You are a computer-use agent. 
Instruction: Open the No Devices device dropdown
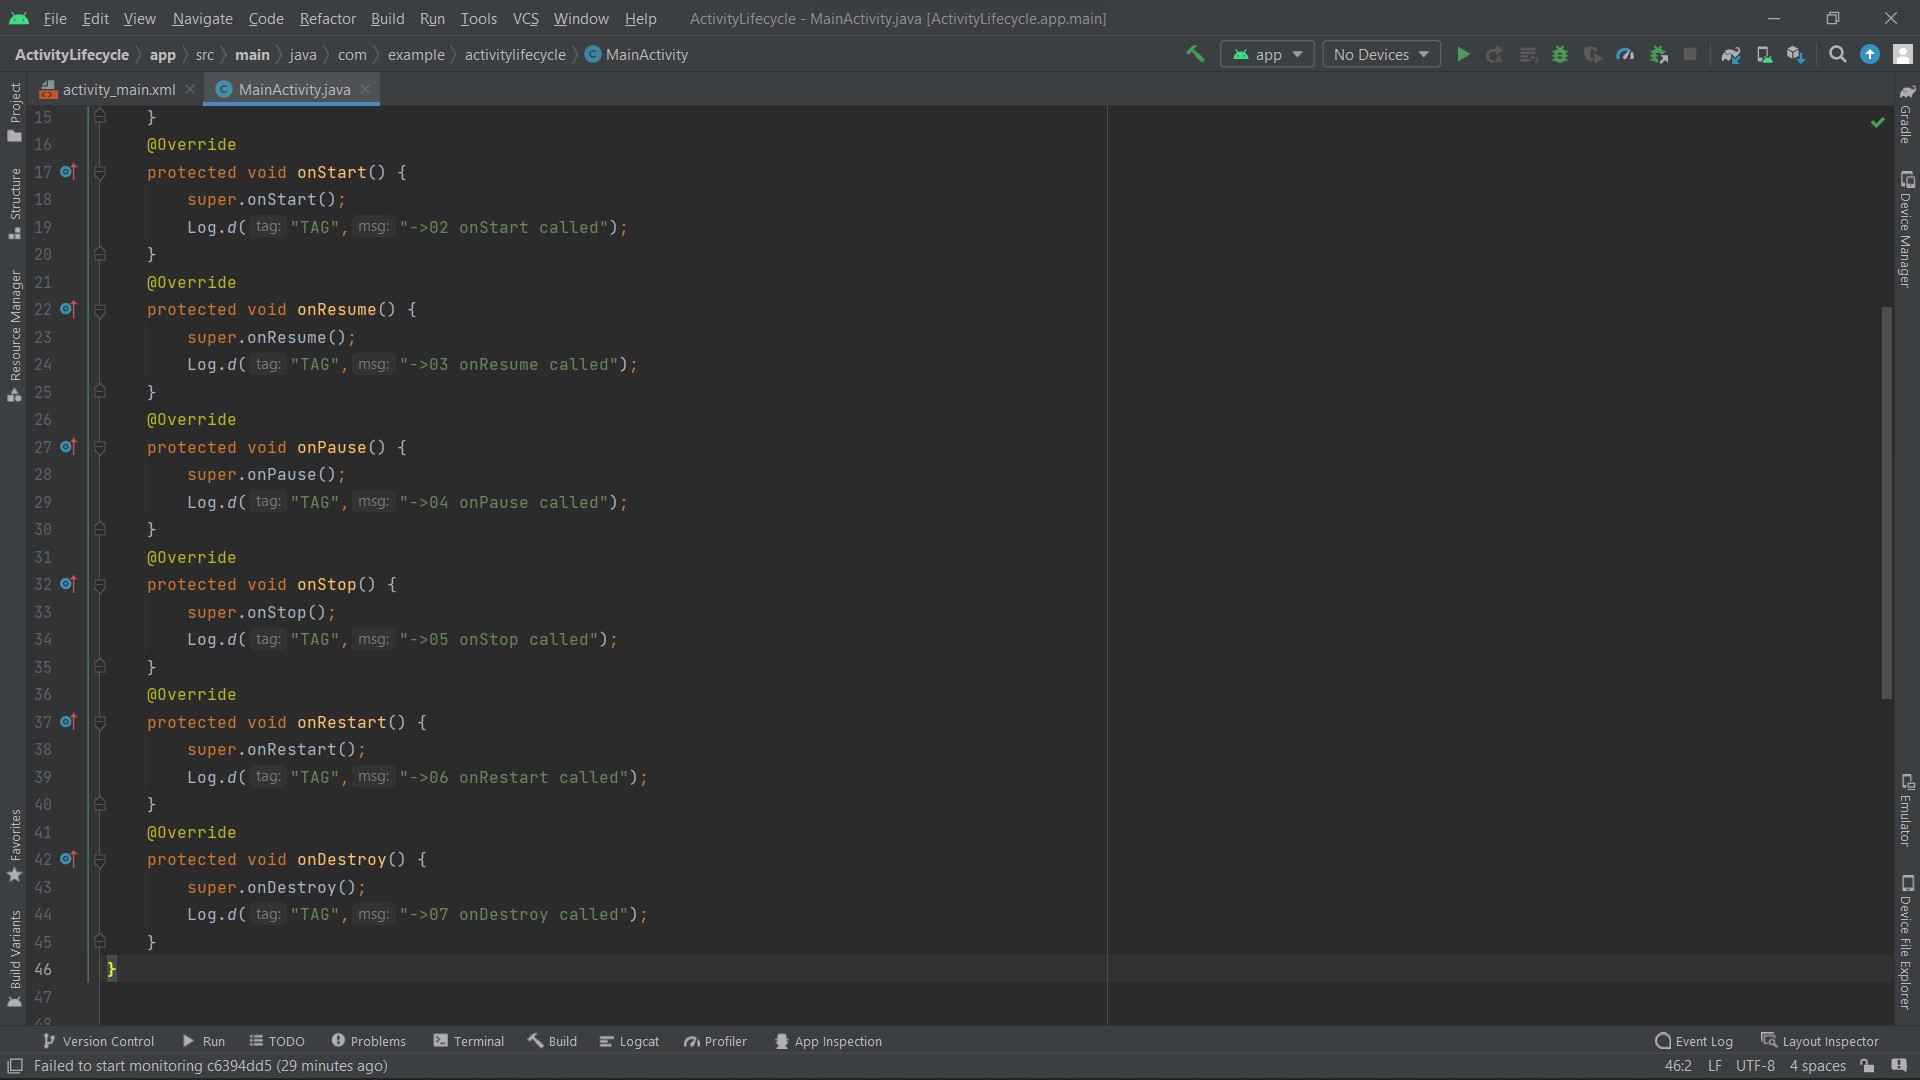1380,54
